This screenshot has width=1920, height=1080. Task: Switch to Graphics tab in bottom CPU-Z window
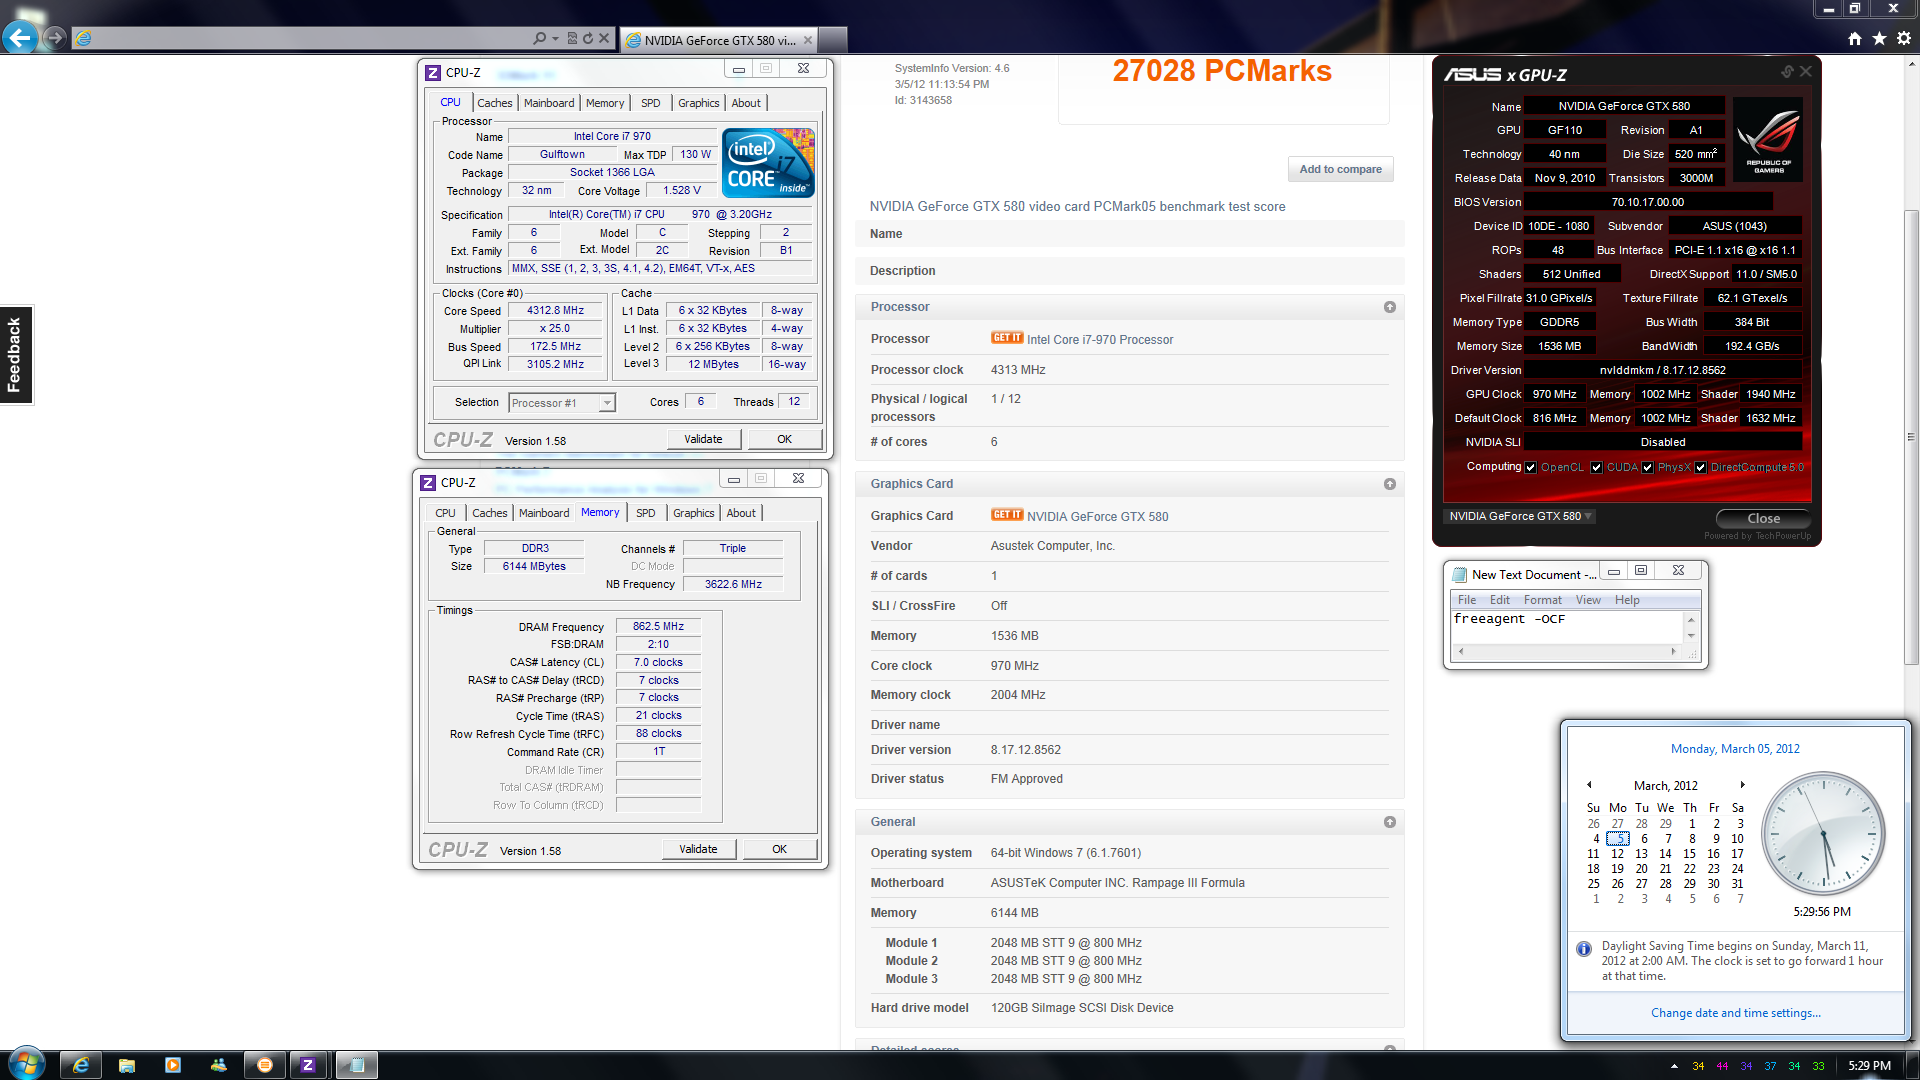(694, 513)
